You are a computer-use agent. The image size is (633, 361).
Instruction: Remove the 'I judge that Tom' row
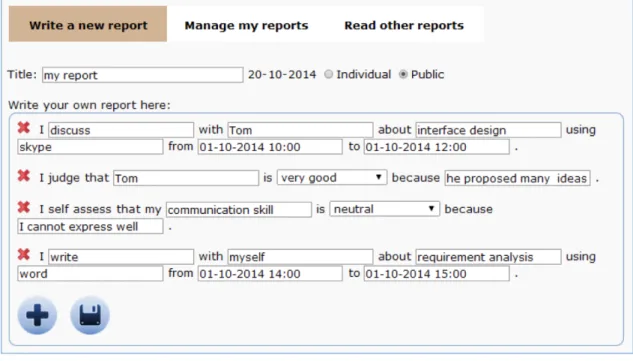point(24,176)
